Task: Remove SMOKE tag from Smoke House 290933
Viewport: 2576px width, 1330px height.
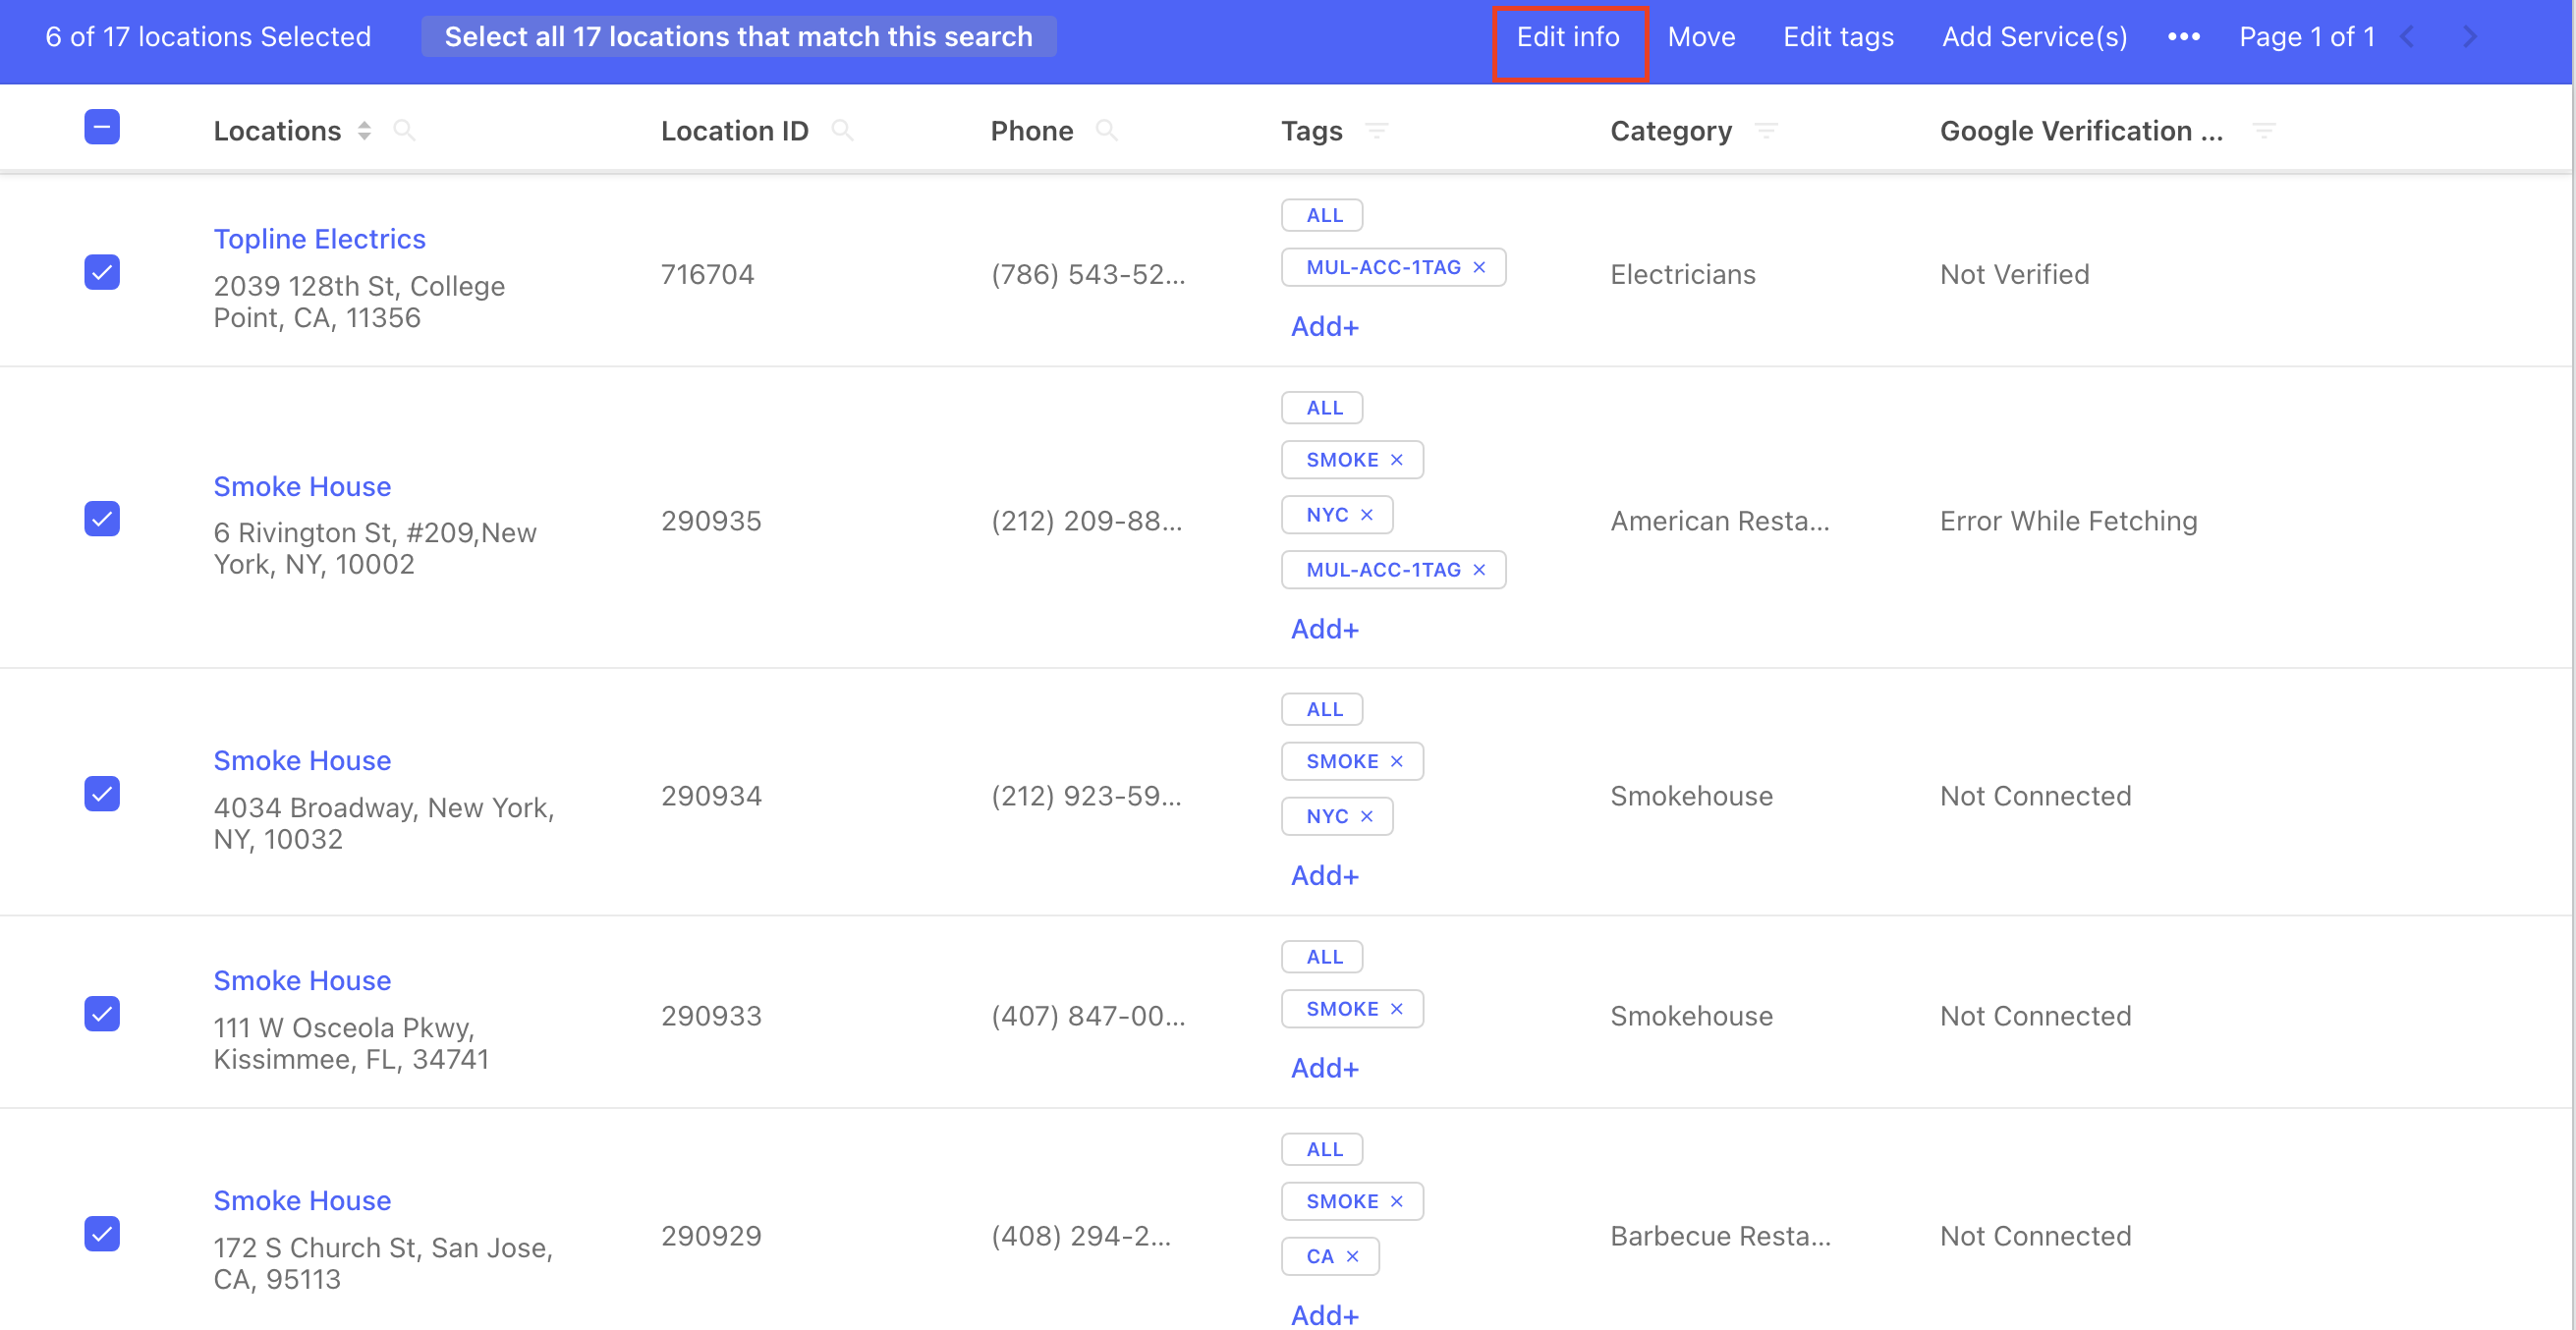Action: (x=1397, y=1009)
